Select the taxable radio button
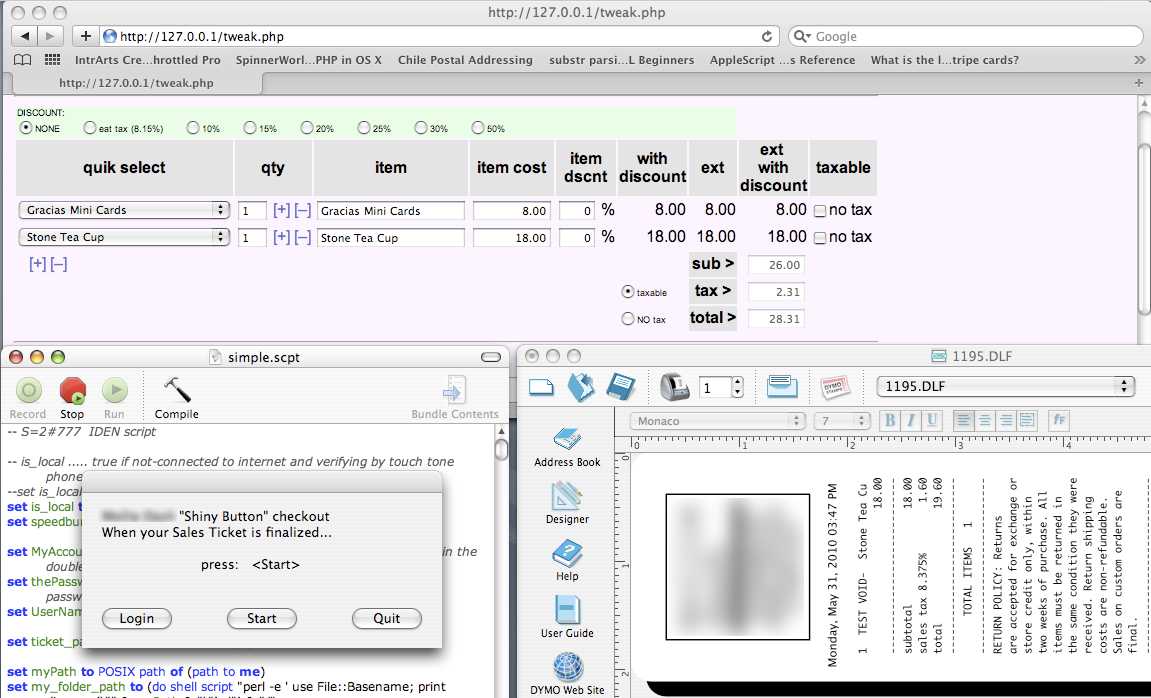The image size is (1151, 698). coord(628,291)
